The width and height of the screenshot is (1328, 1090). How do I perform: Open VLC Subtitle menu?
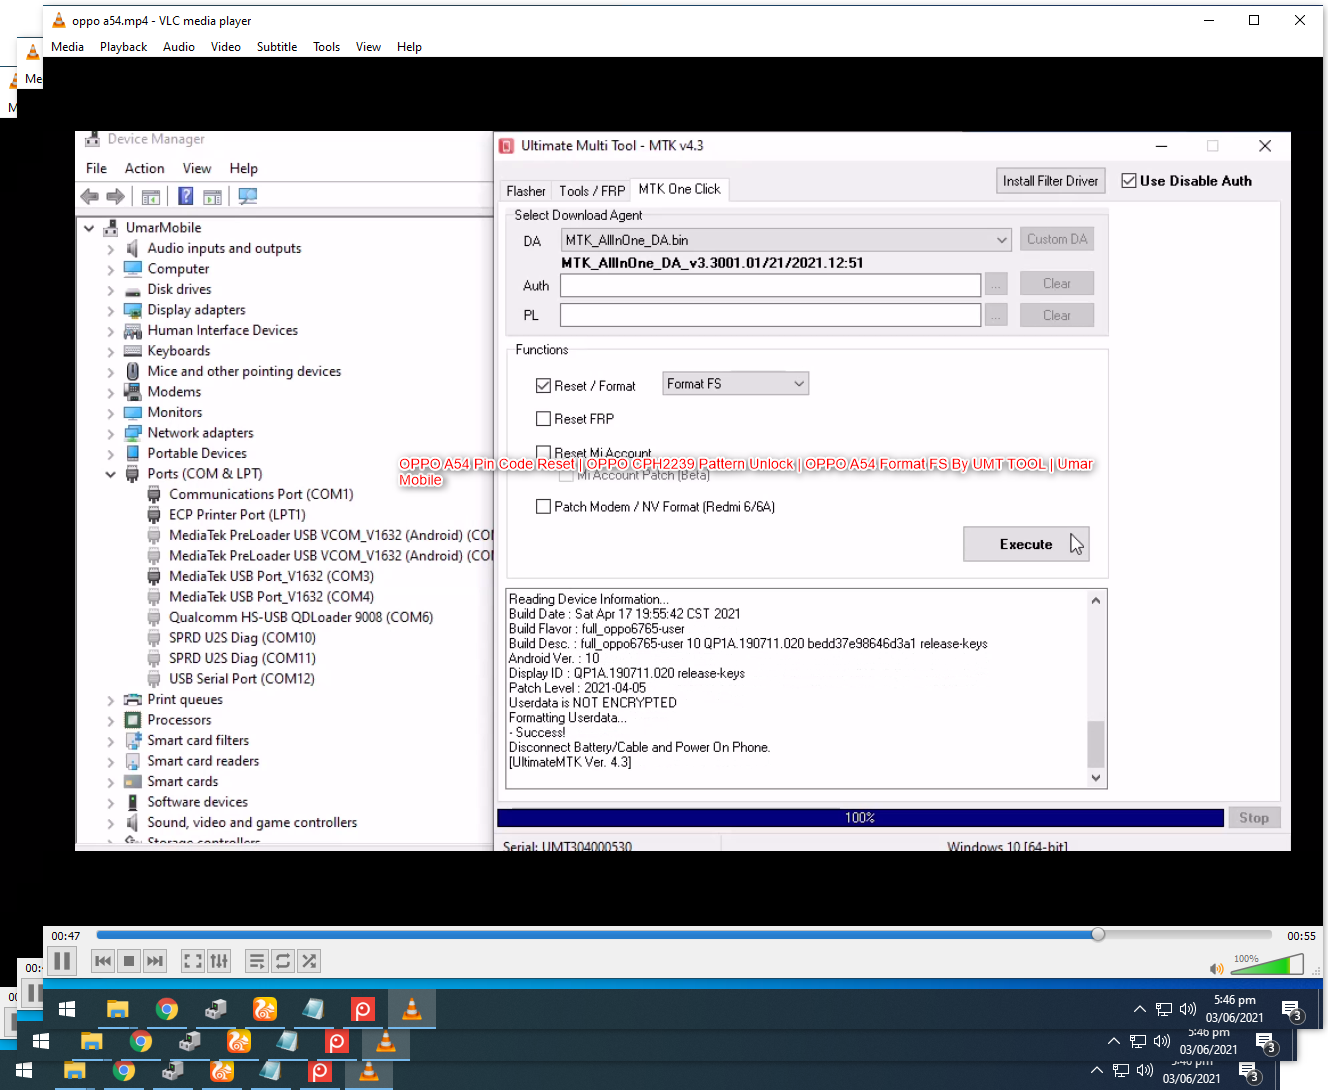277,47
